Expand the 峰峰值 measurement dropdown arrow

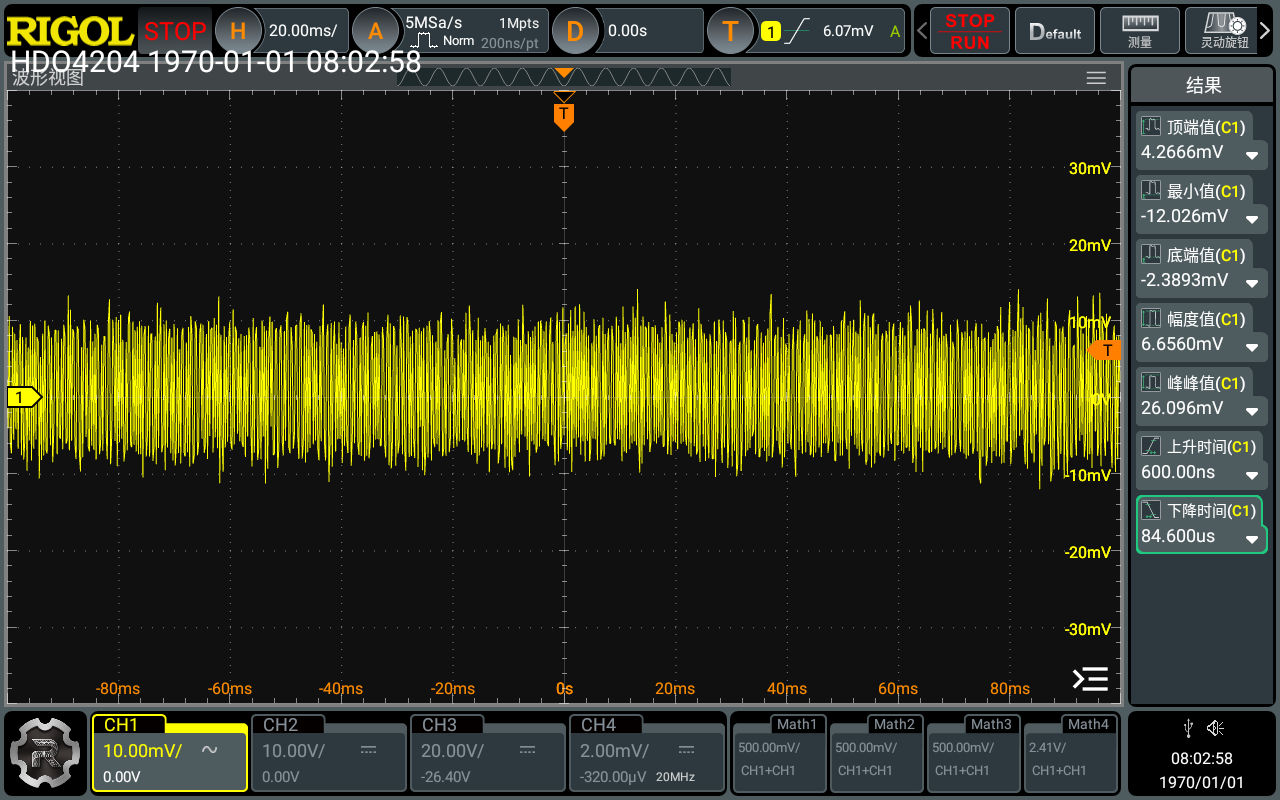click(x=1251, y=410)
